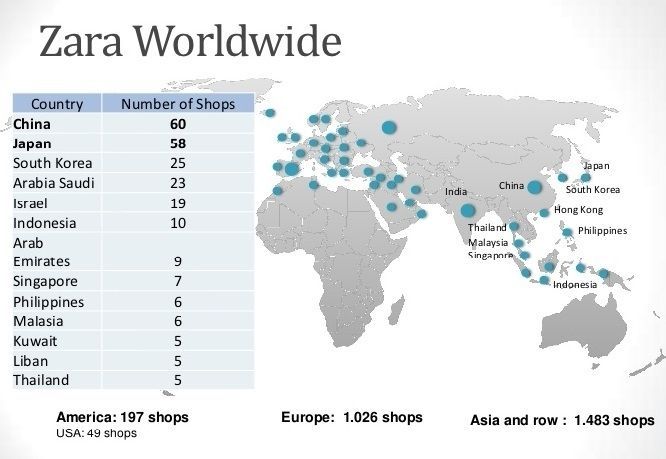Screen dimensions: 666x459
Task: Click the 'Zara Worldwide' slide title
Action: [x=190, y=43]
